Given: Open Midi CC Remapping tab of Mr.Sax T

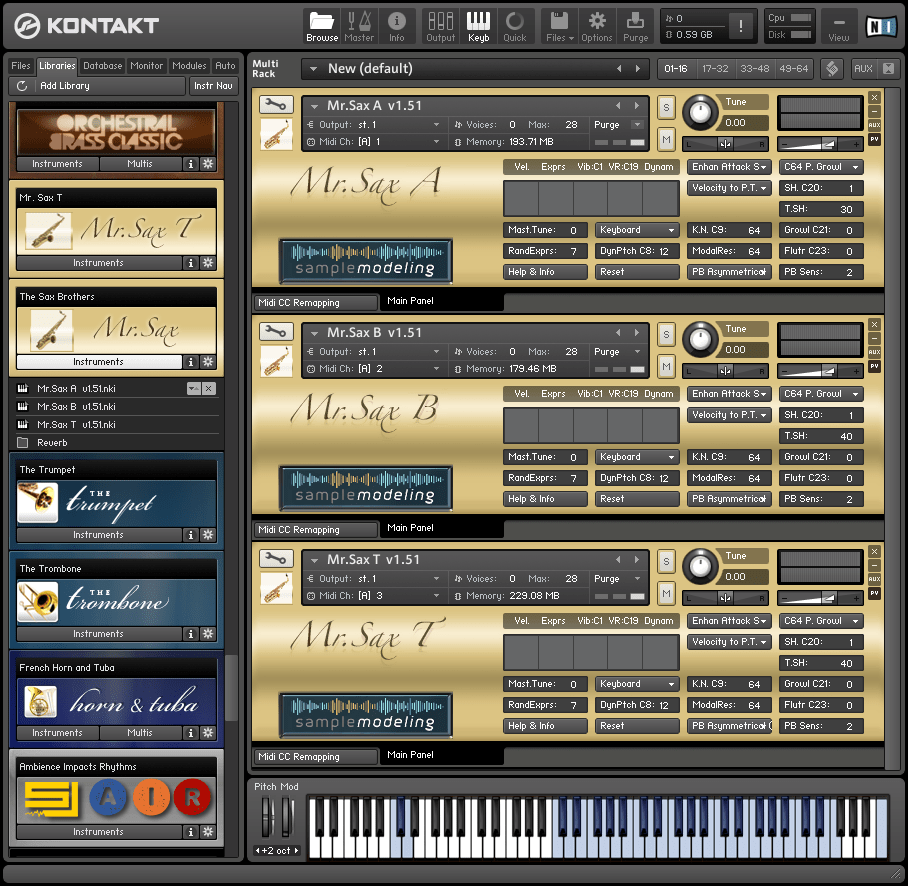Looking at the screenshot, I should tap(316, 757).
